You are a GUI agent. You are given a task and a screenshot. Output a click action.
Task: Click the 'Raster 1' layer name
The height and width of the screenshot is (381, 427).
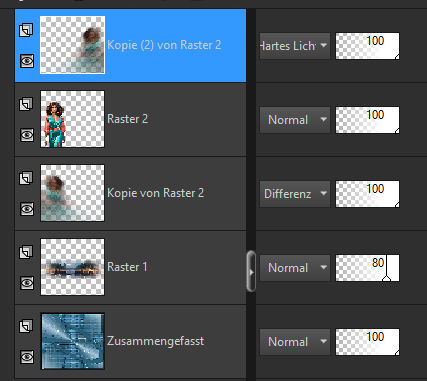coord(127,267)
